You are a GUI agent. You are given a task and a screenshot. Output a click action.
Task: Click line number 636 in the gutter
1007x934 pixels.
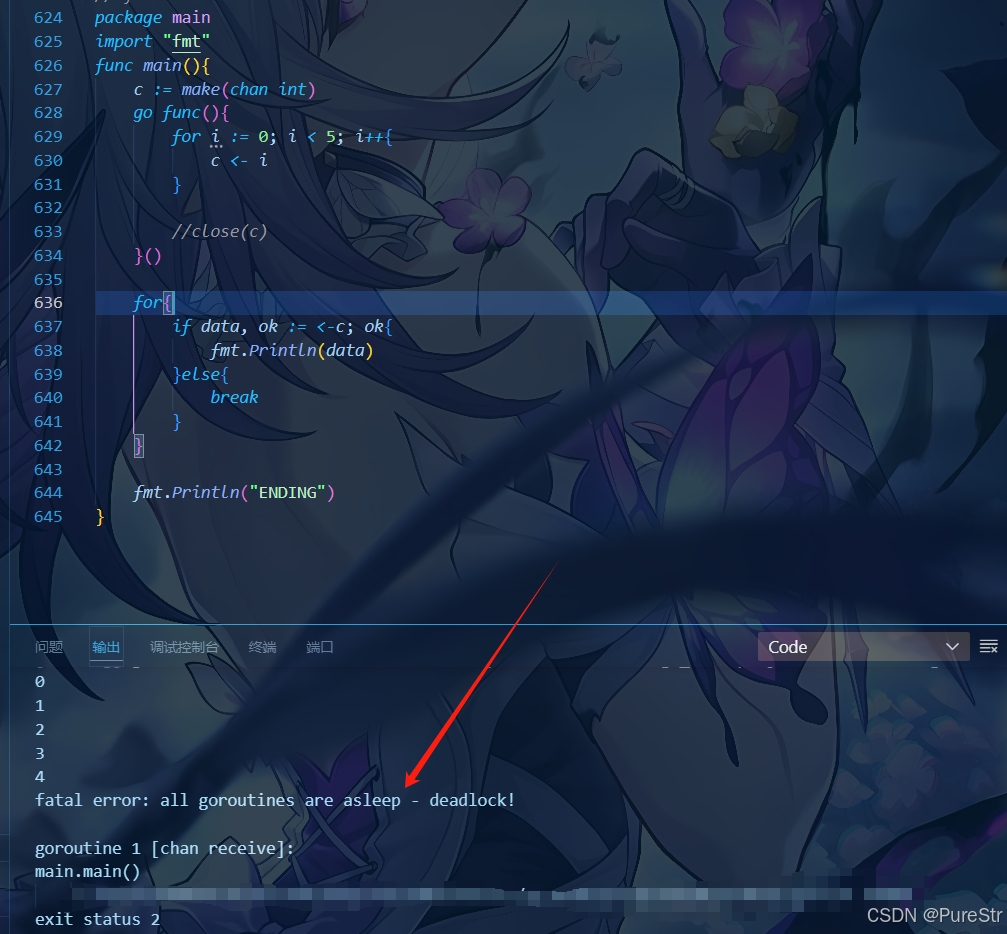(x=48, y=303)
